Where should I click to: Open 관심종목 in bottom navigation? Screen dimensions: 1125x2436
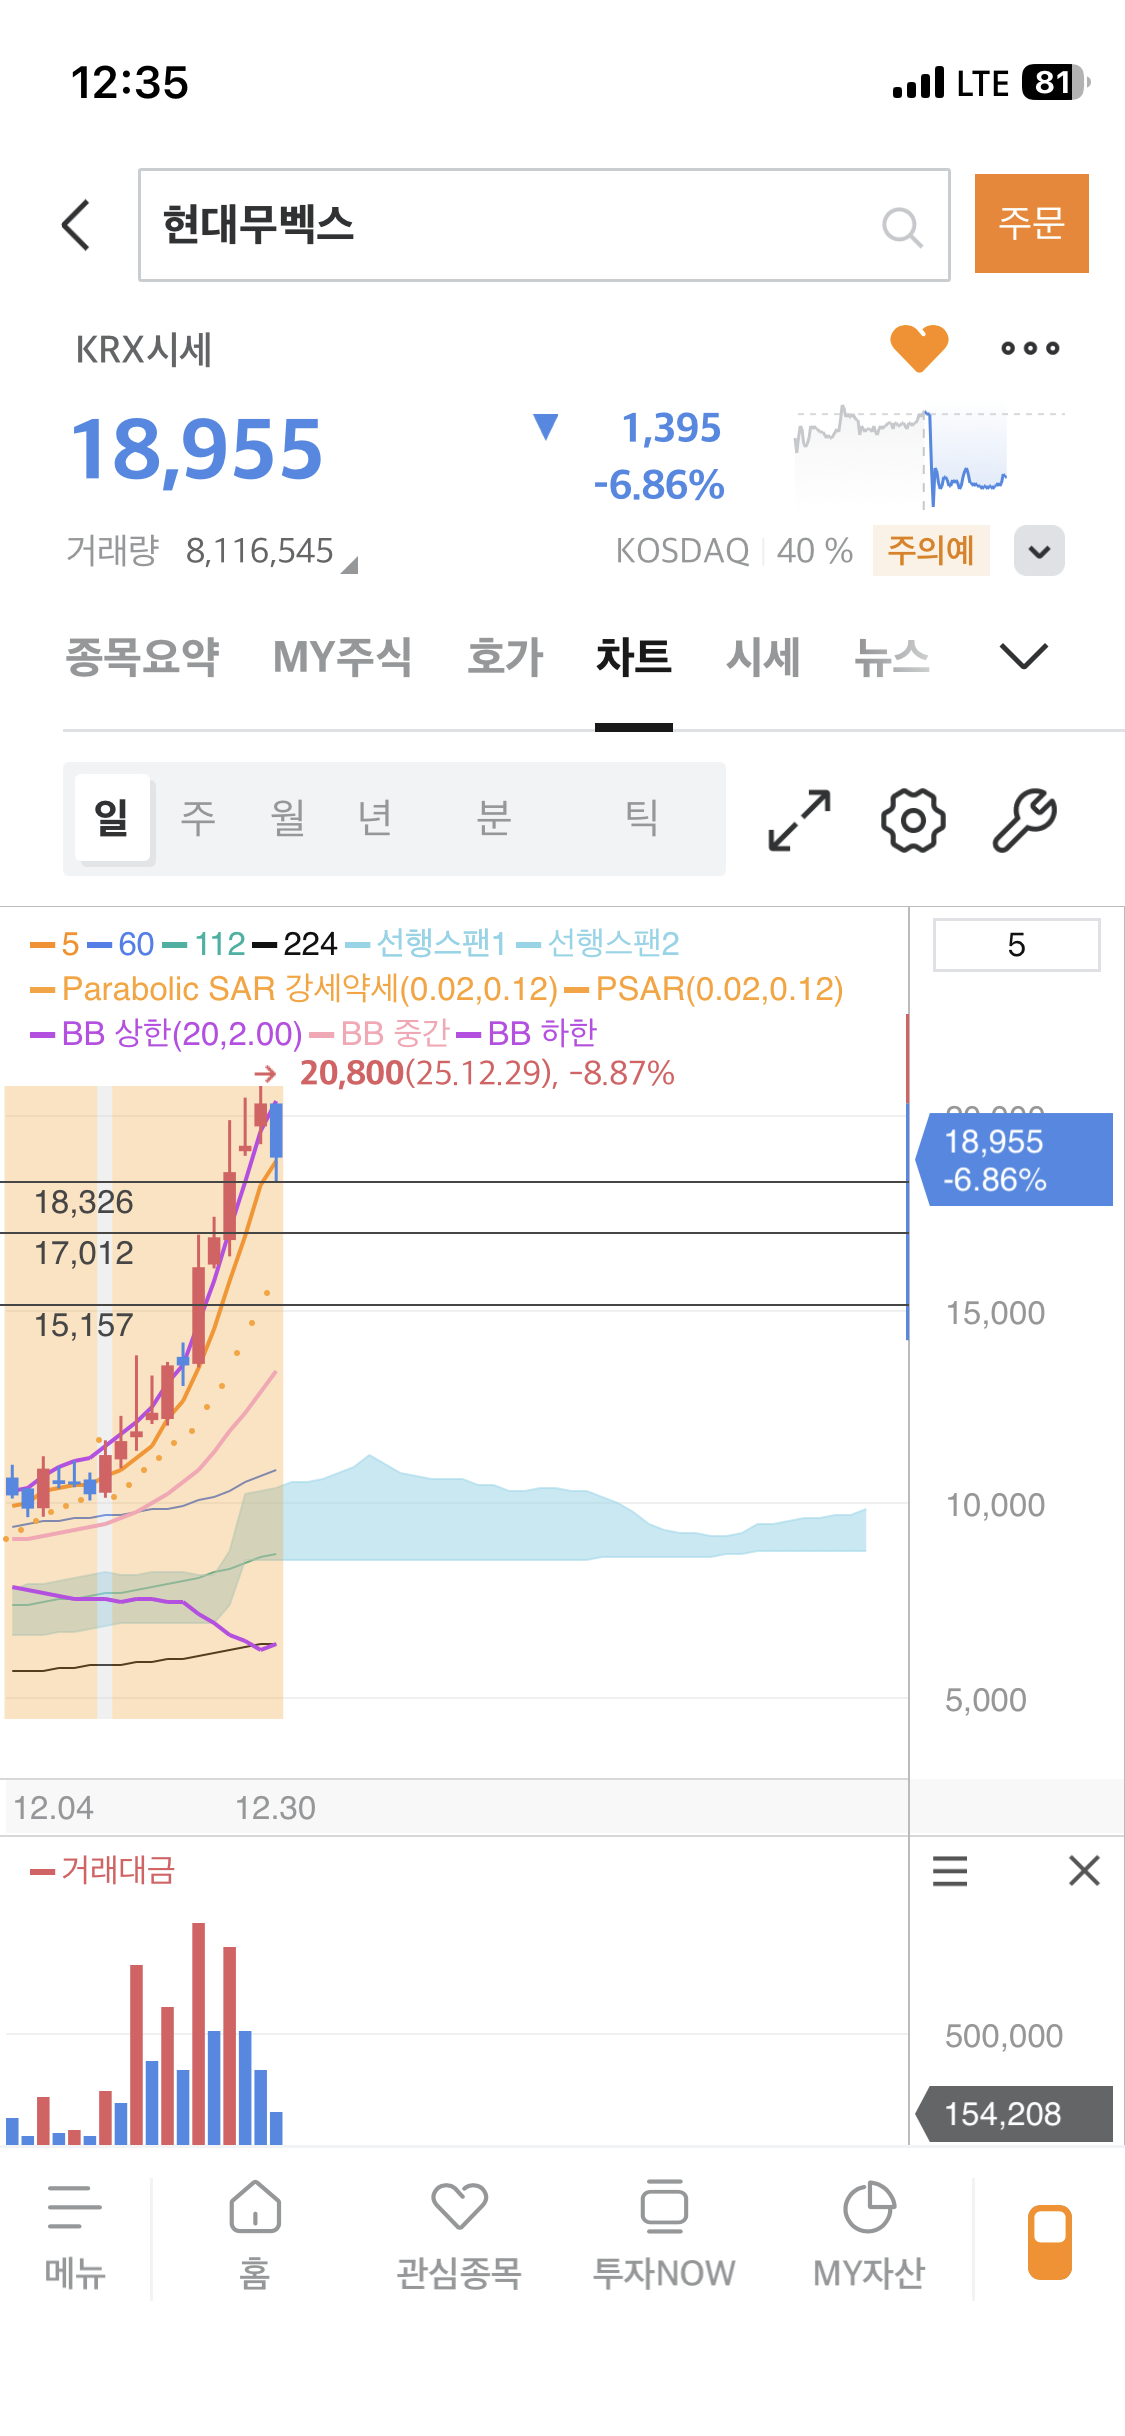pyautogui.click(x=459, y=2236)
